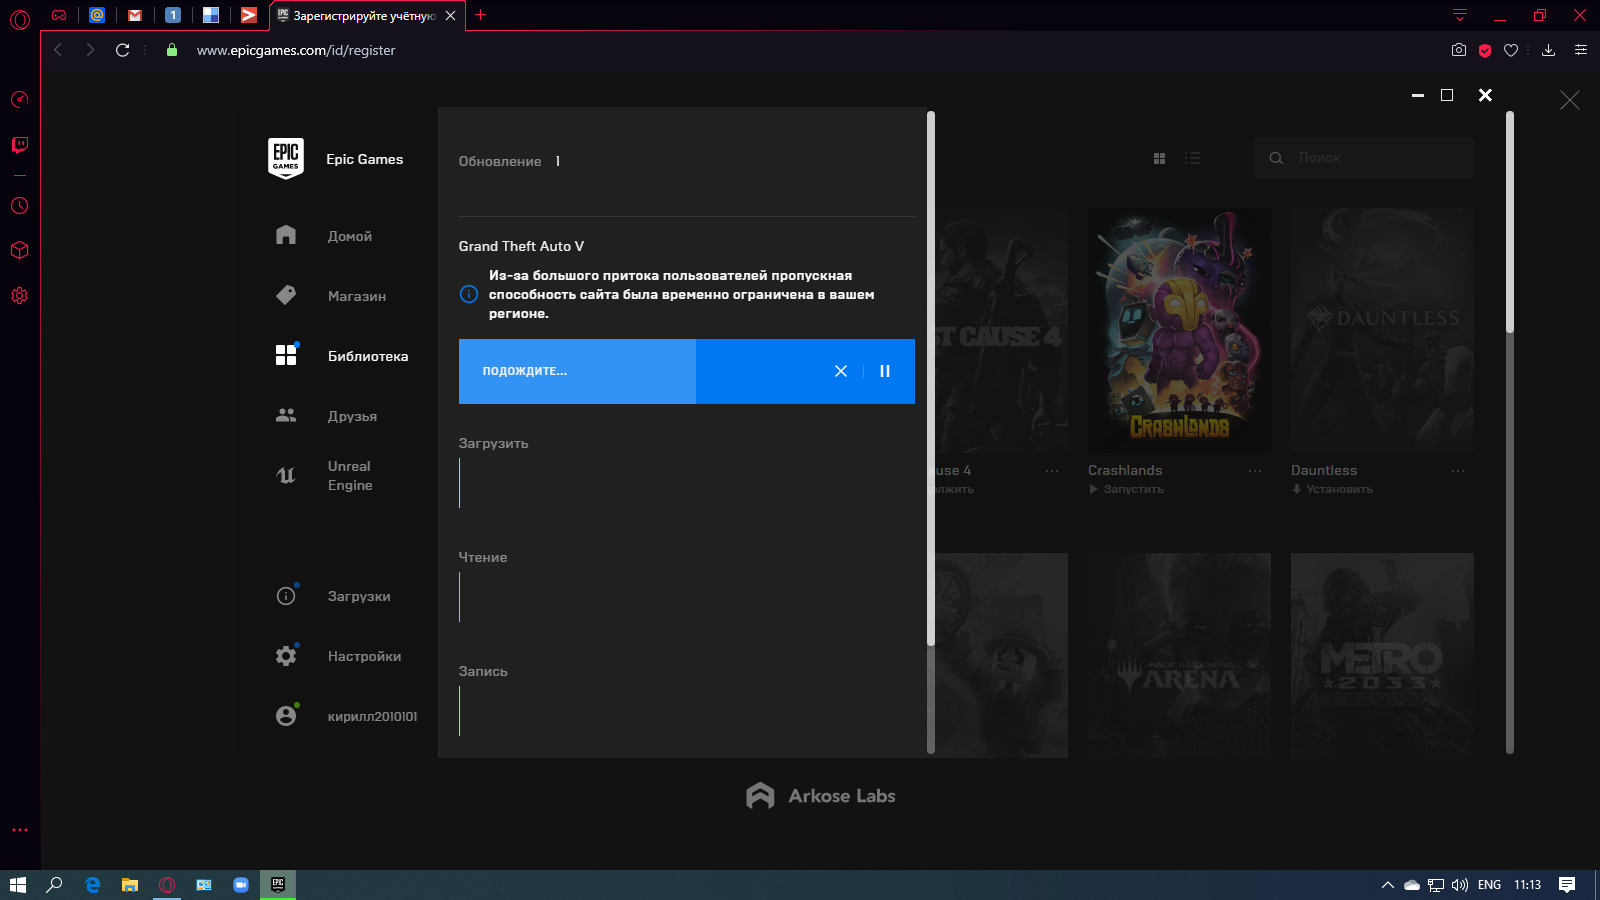Open Twitch in Opera sidebar
This screenshot has width=1600, height=900.
click(x=19, y=145)
